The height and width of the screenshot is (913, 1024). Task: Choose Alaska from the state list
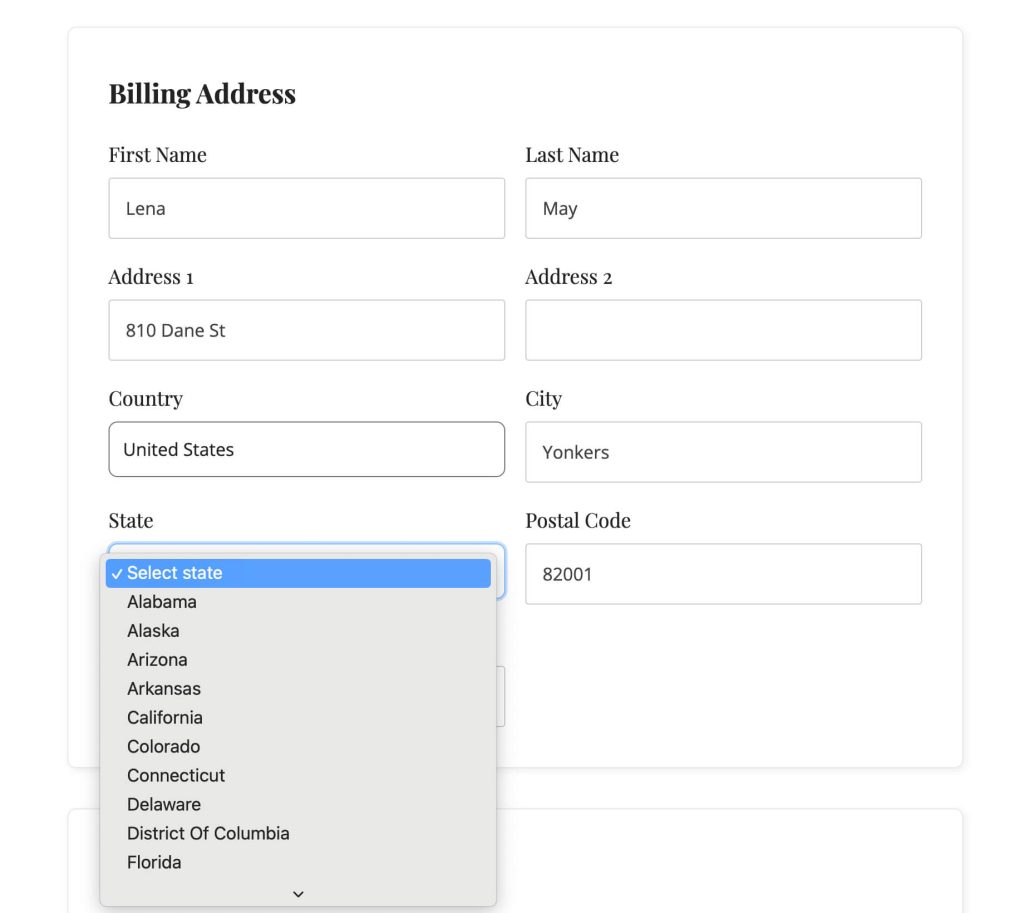153,630
